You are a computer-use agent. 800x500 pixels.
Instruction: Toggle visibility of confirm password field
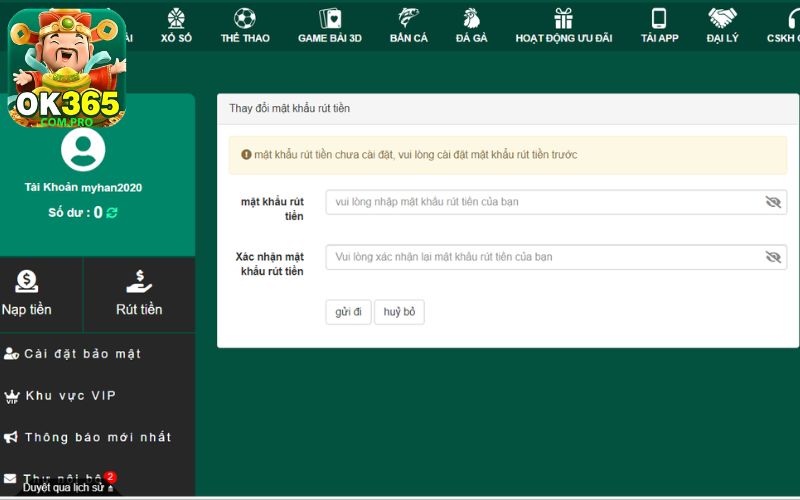[x=772, y=257]
